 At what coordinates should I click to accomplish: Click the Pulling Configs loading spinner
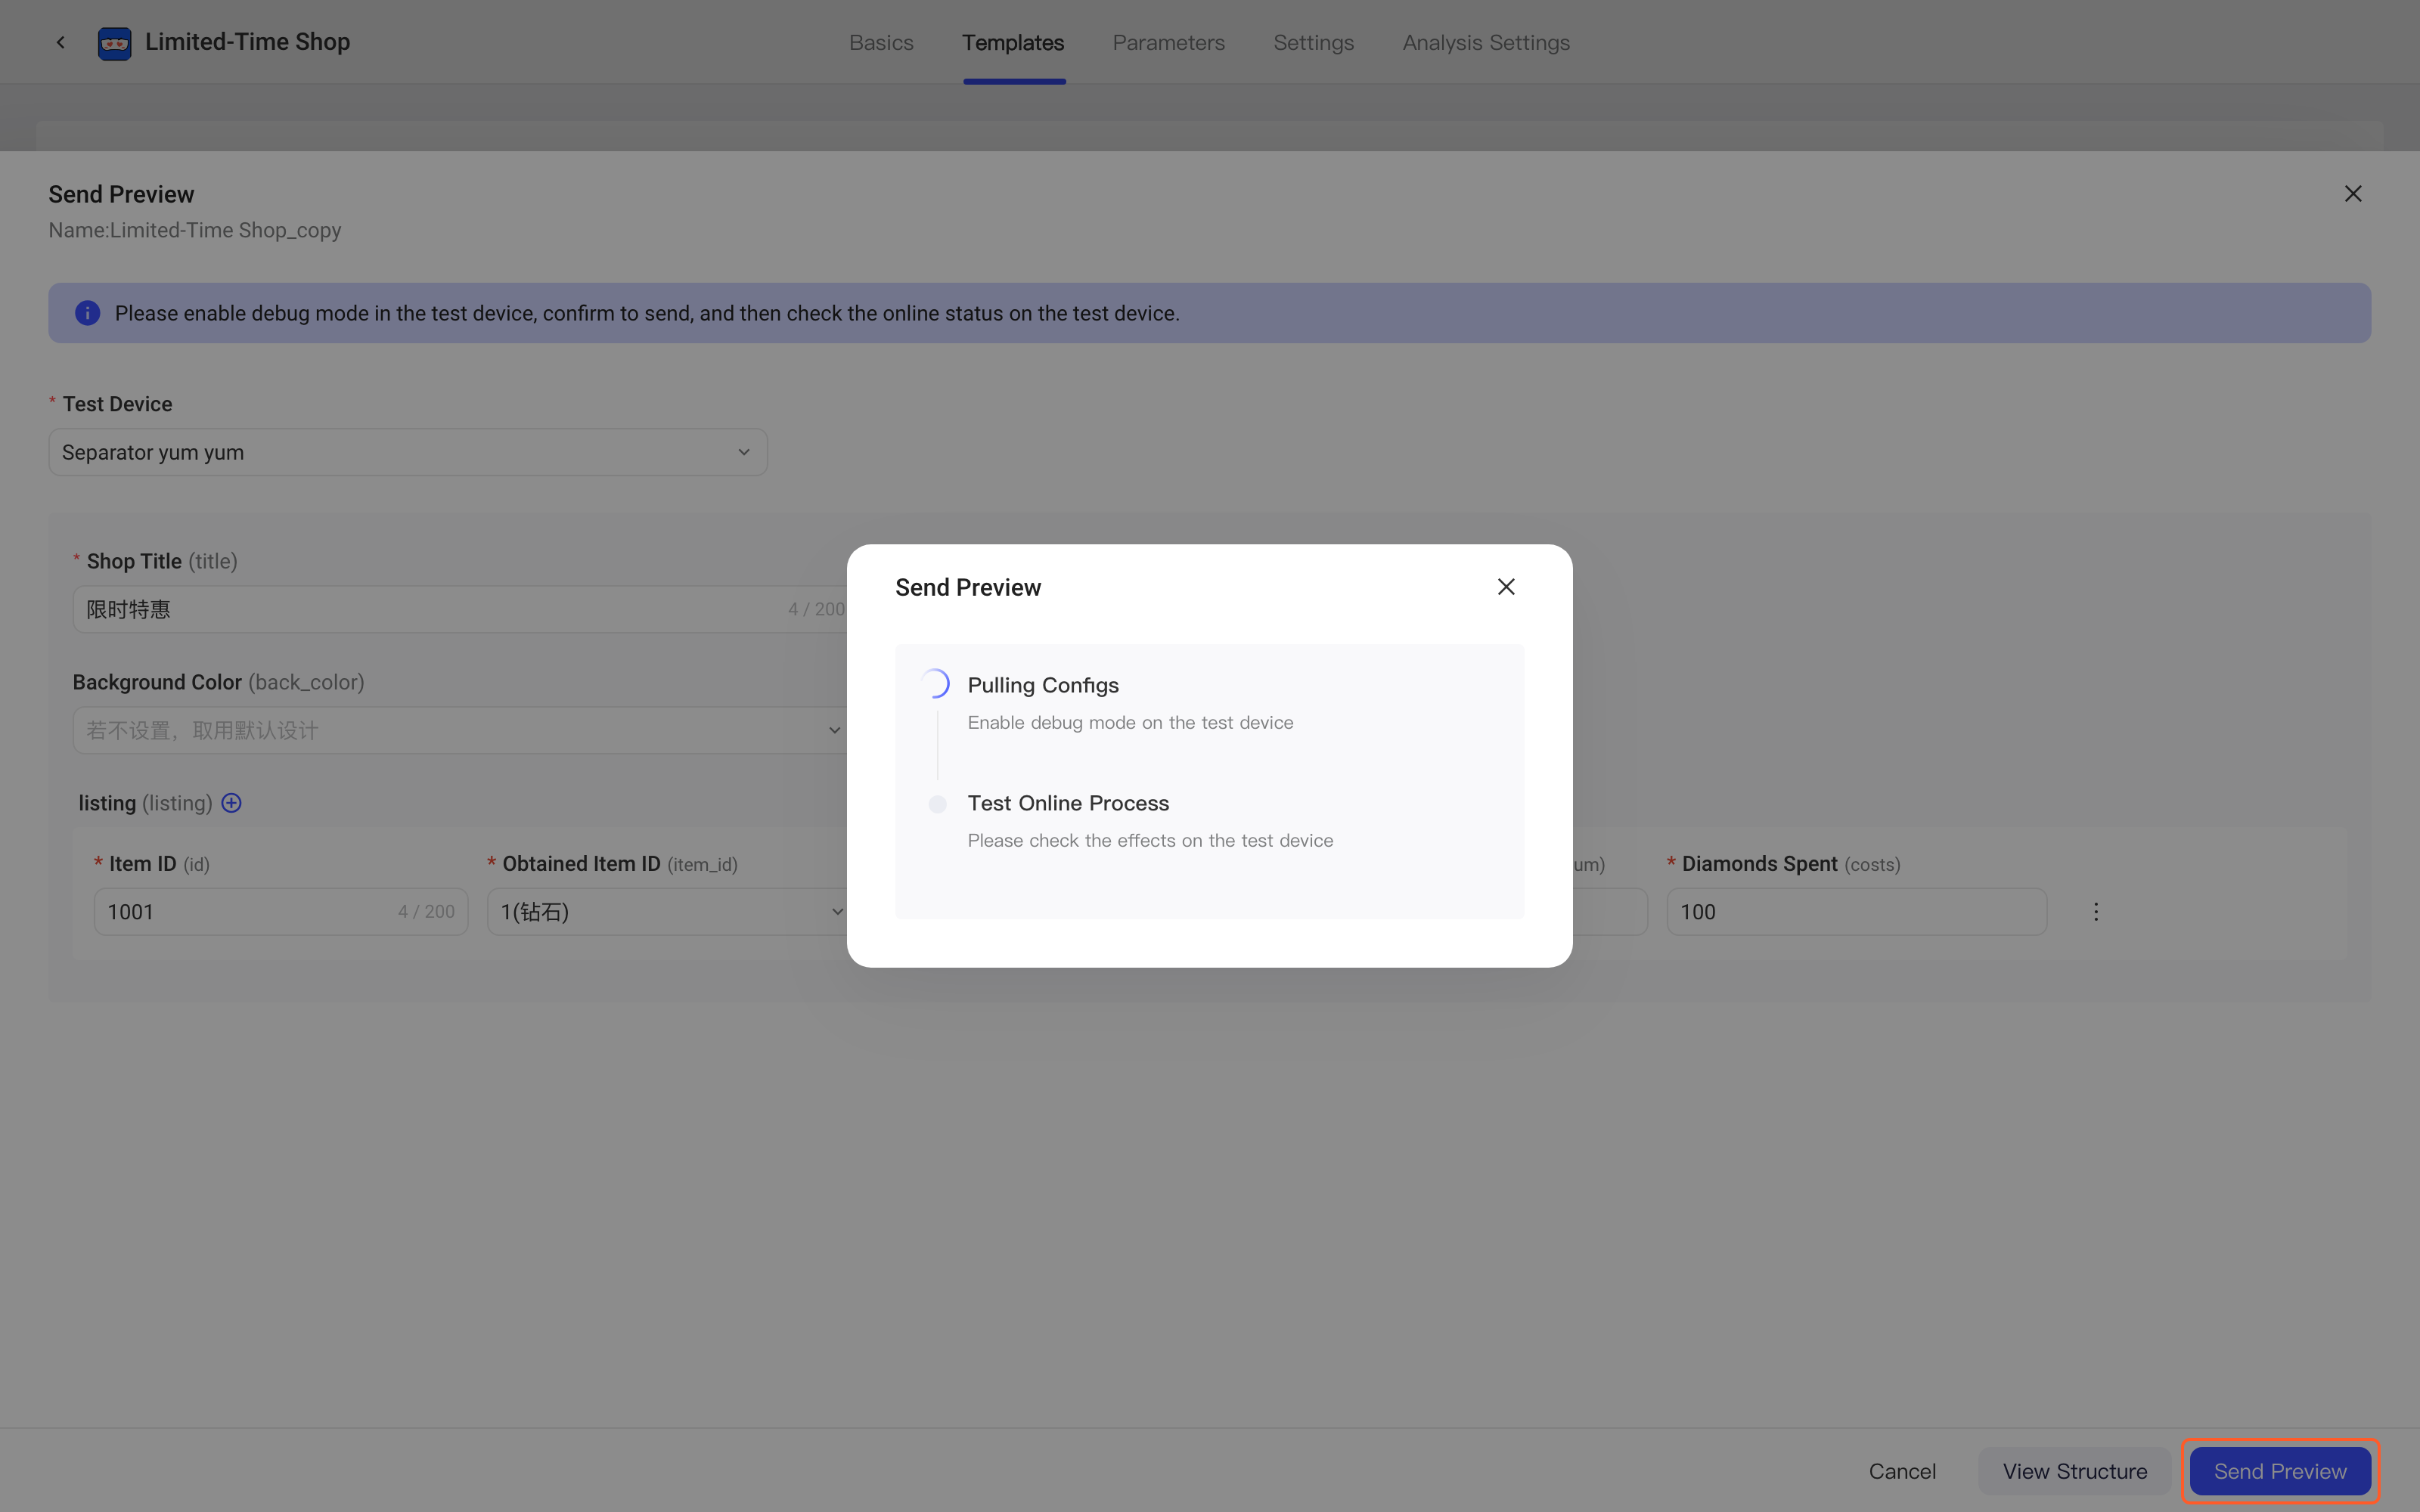pos(935,684)
